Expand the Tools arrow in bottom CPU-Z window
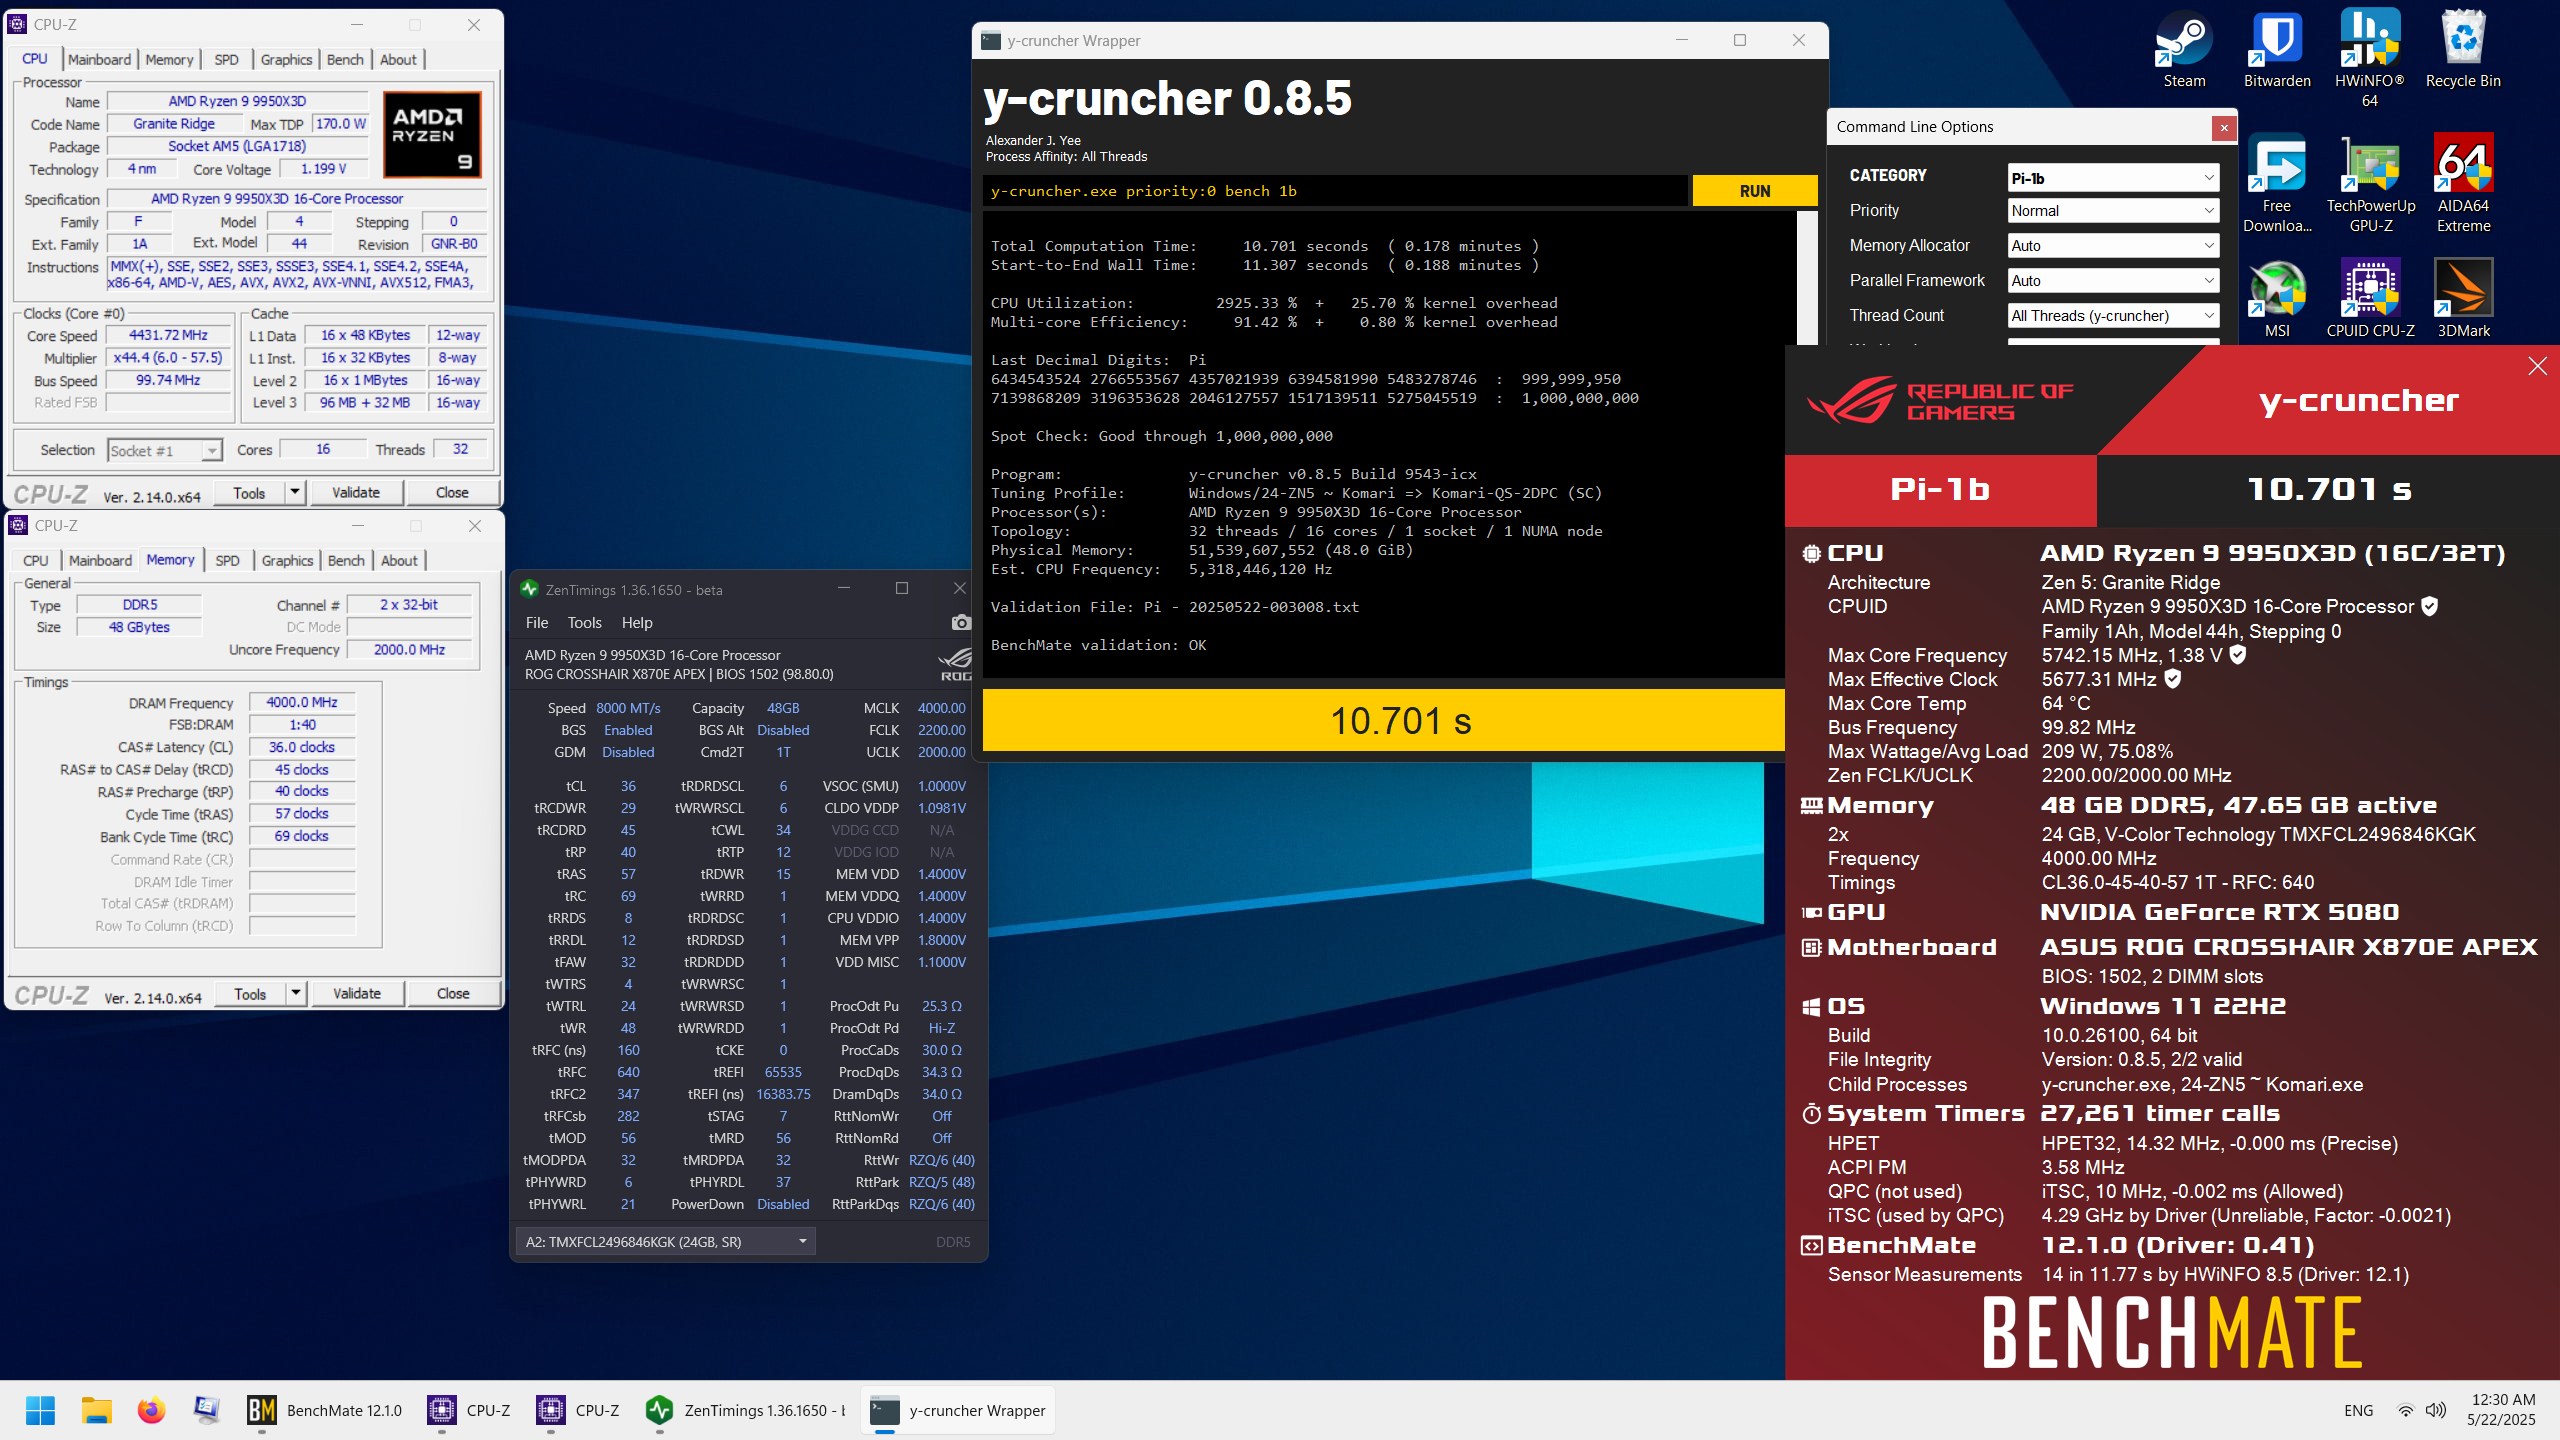 click(x=295, y=993)
